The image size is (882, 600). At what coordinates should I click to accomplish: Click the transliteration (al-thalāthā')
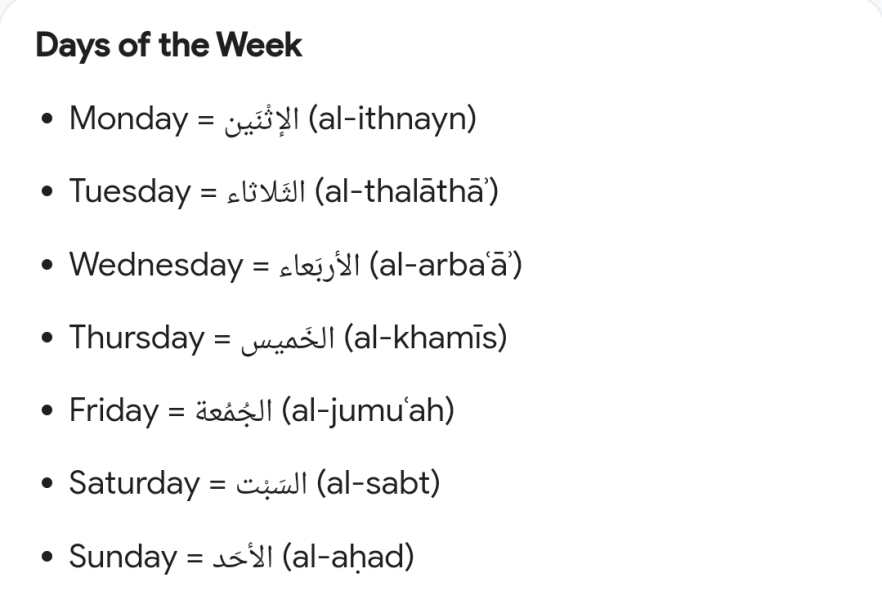coord(406,192)
